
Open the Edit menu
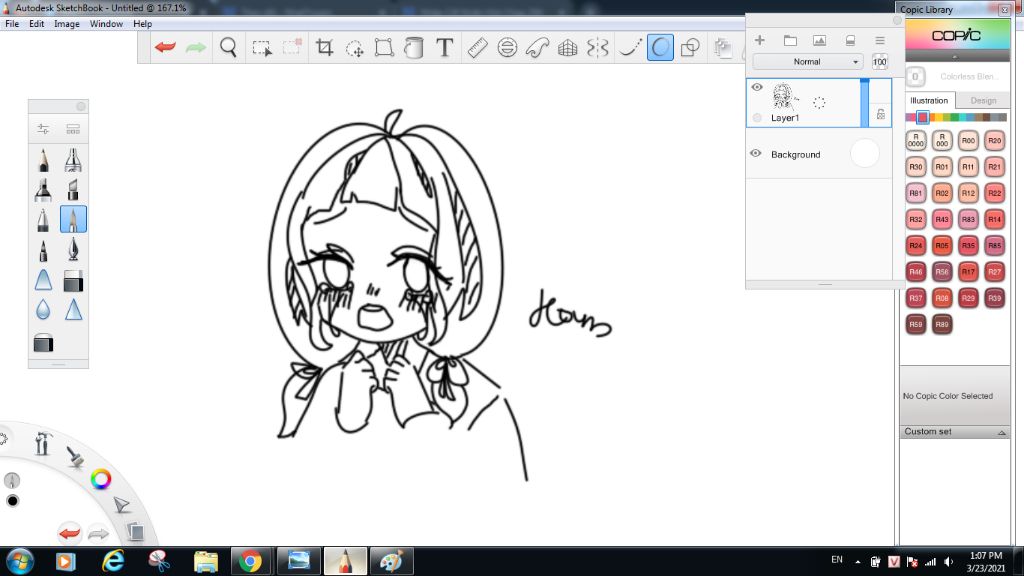tap(37, 24)
